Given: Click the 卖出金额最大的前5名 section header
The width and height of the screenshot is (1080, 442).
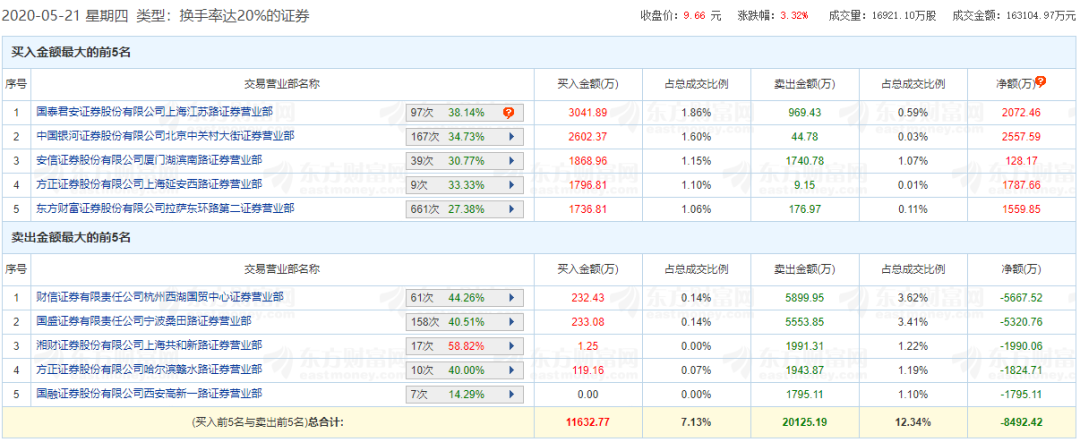Looking at the screenshot, I should [x=71, y=238].
